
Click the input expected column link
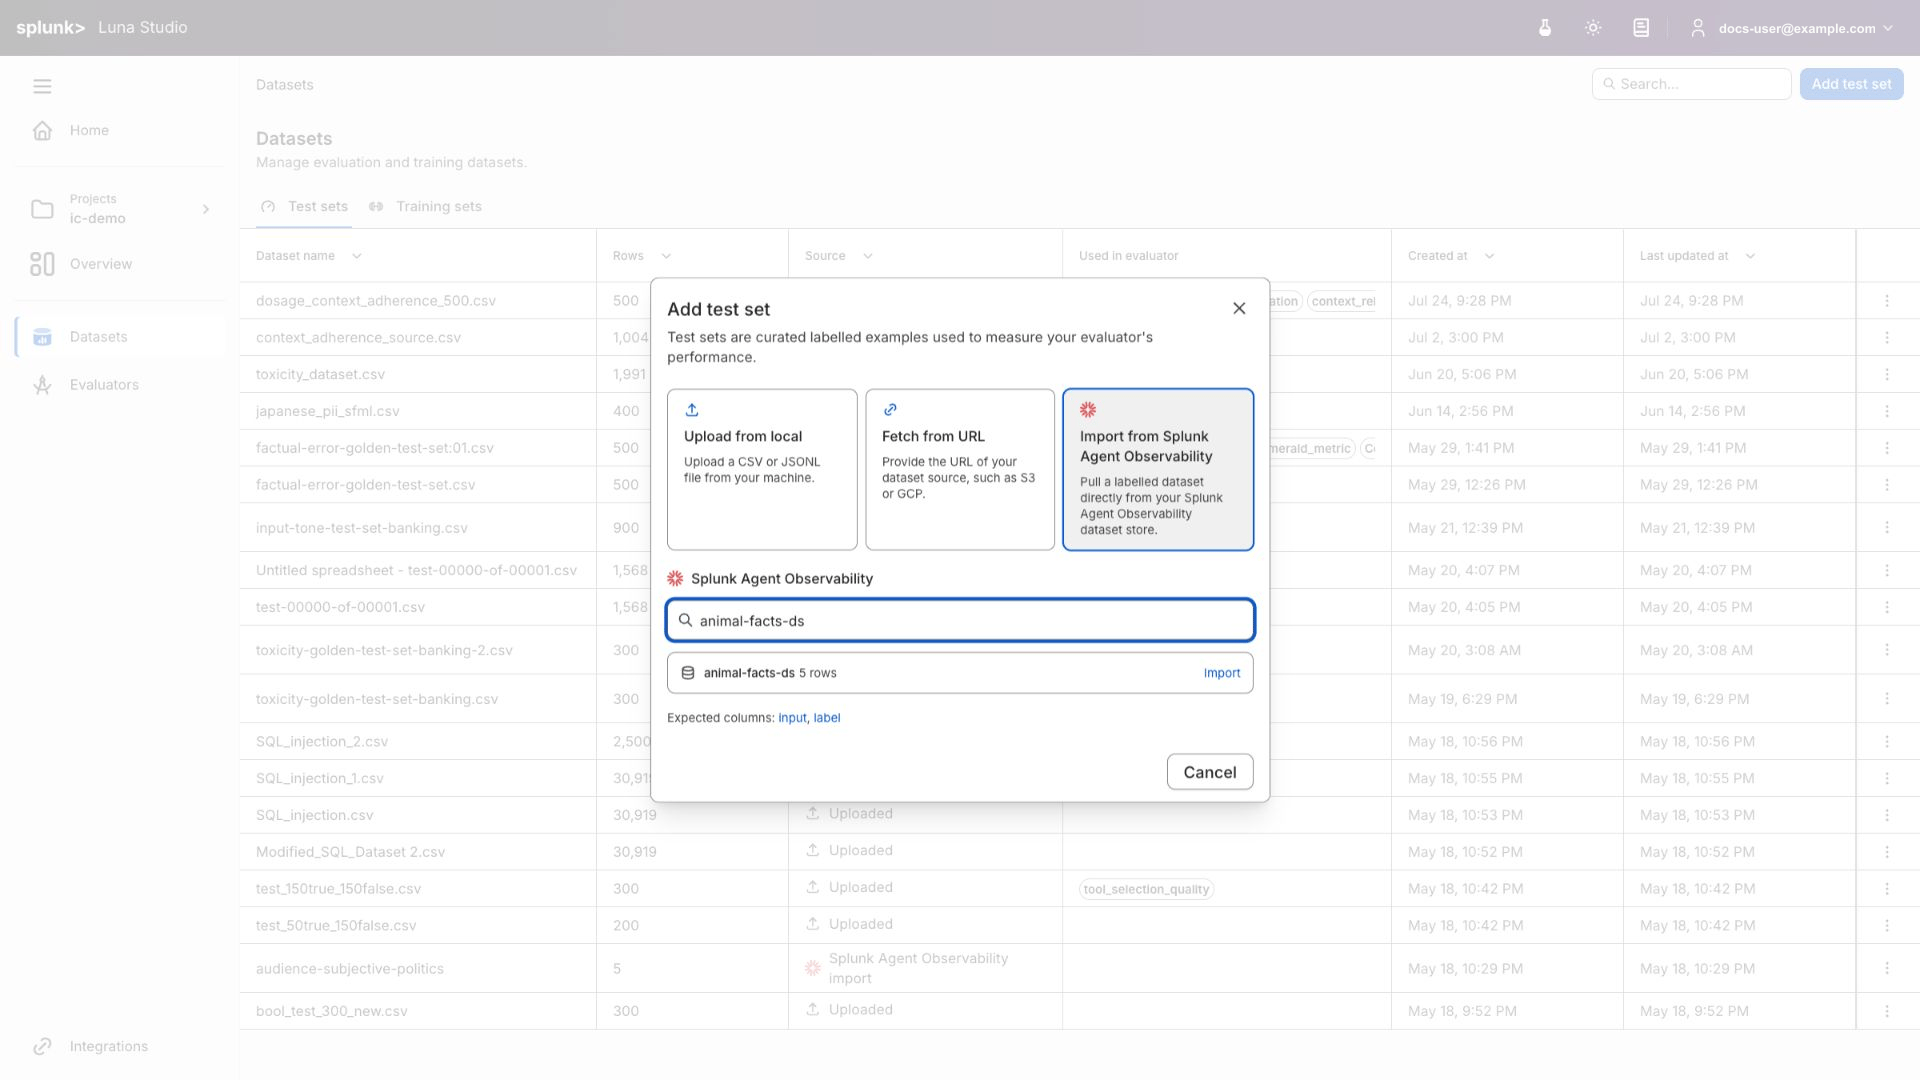[792, 718]
